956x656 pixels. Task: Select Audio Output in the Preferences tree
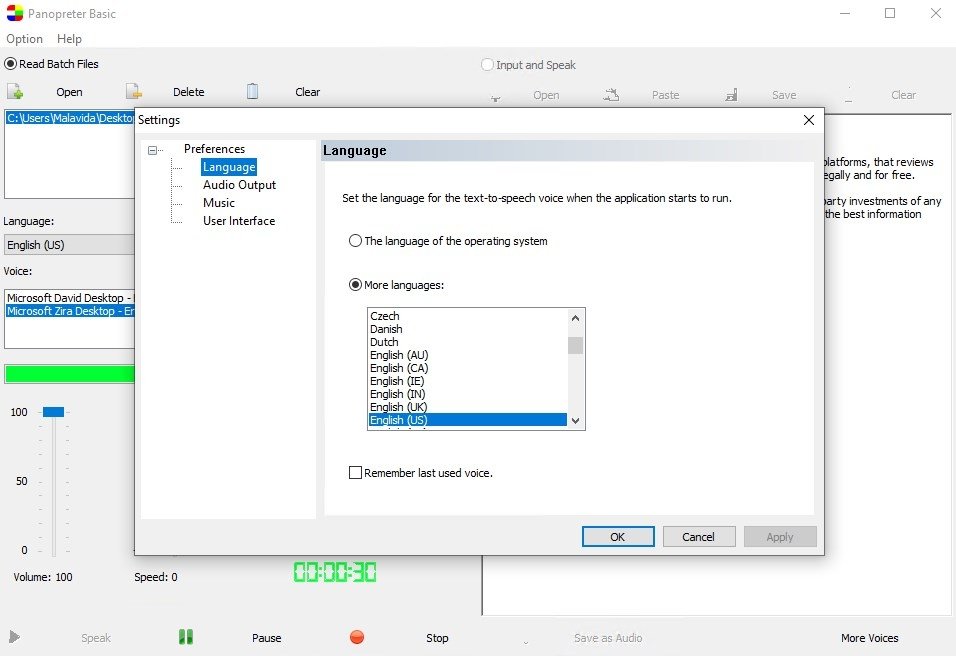pyautogui.click(x=239, y=185)
